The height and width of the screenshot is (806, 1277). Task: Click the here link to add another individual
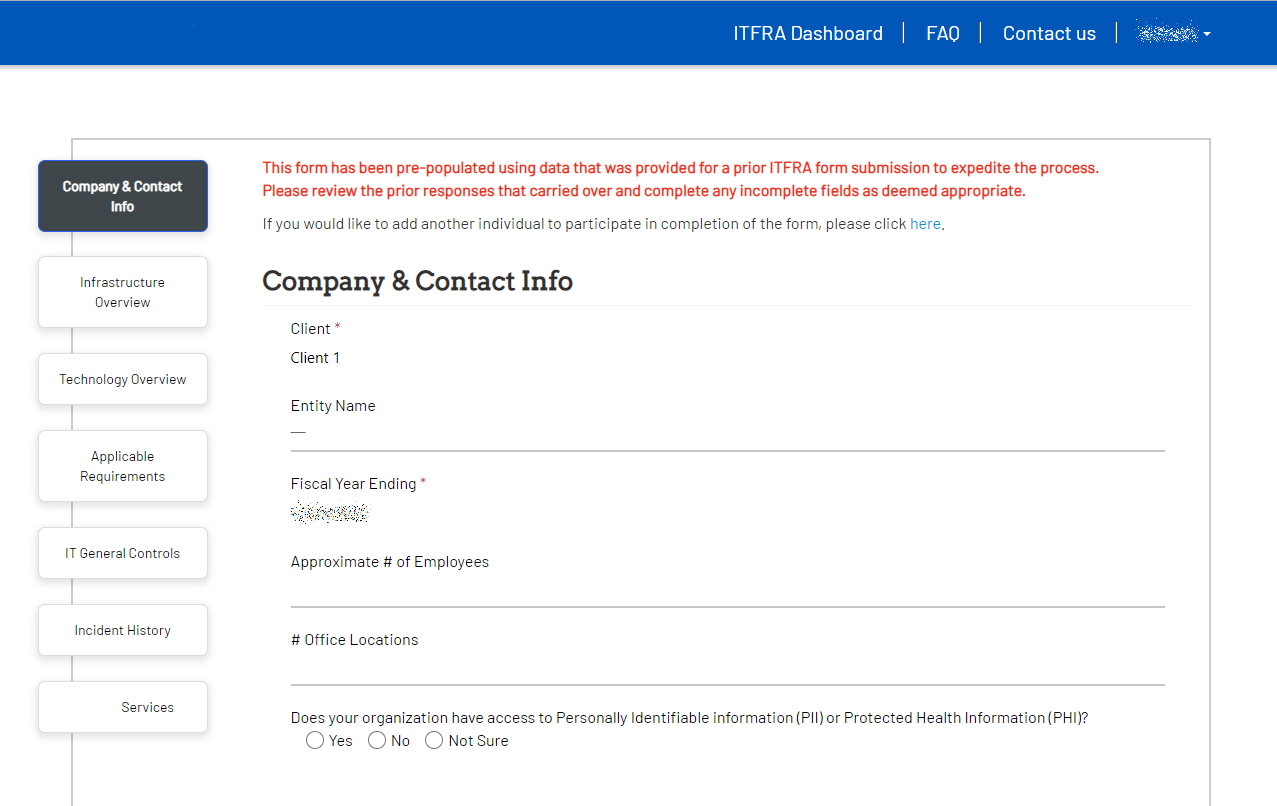pos(925,223)
